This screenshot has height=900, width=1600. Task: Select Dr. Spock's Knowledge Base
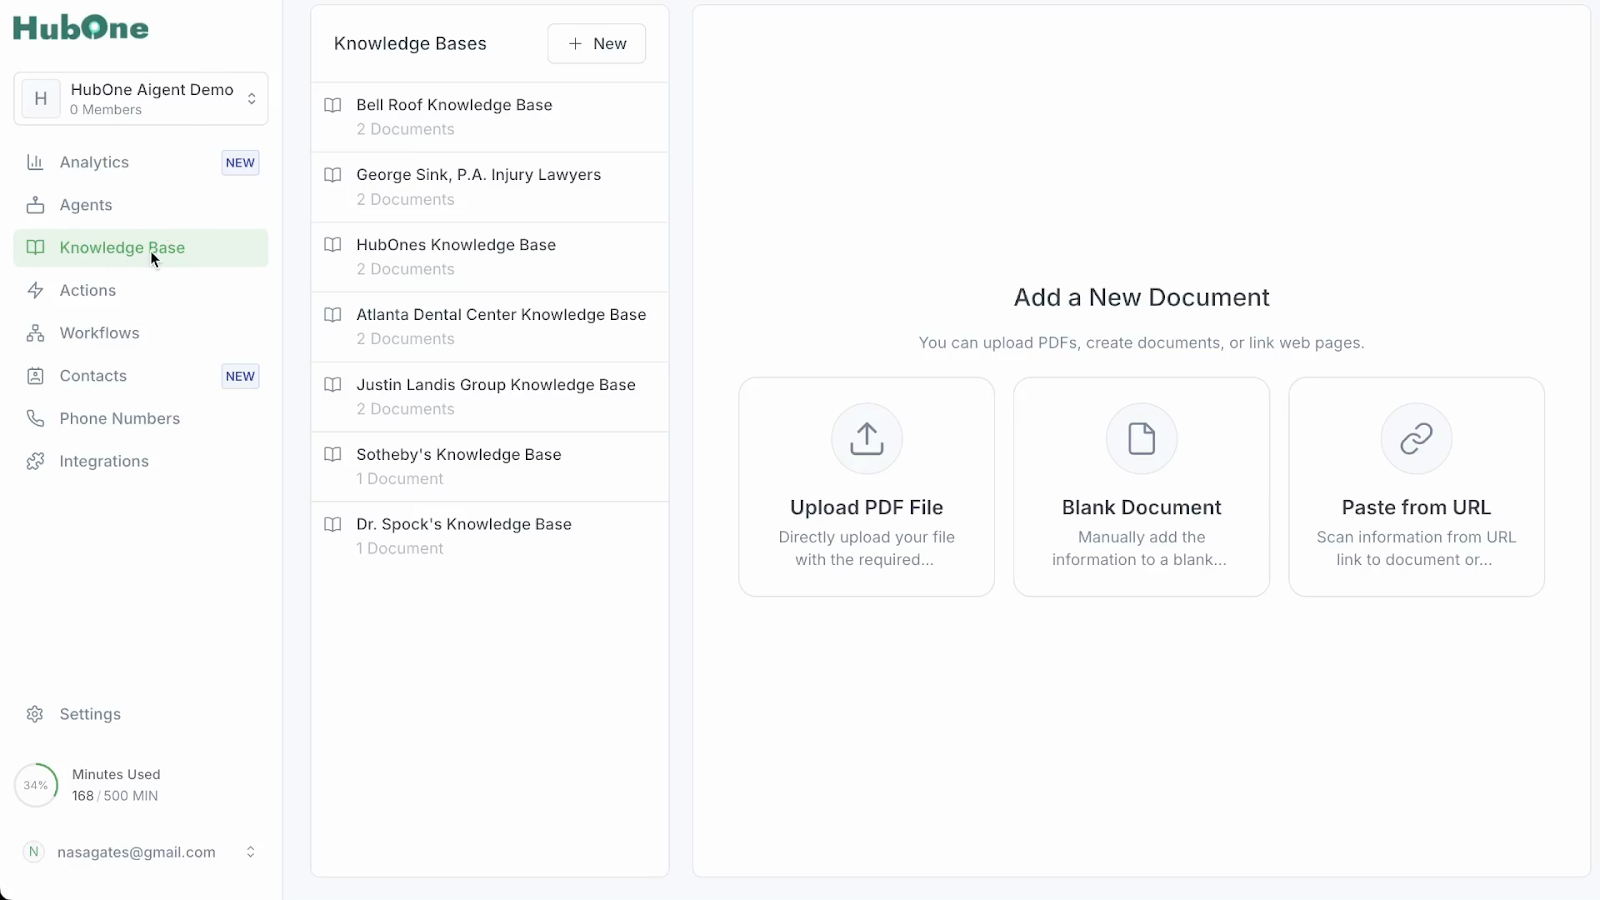point(490,536)
